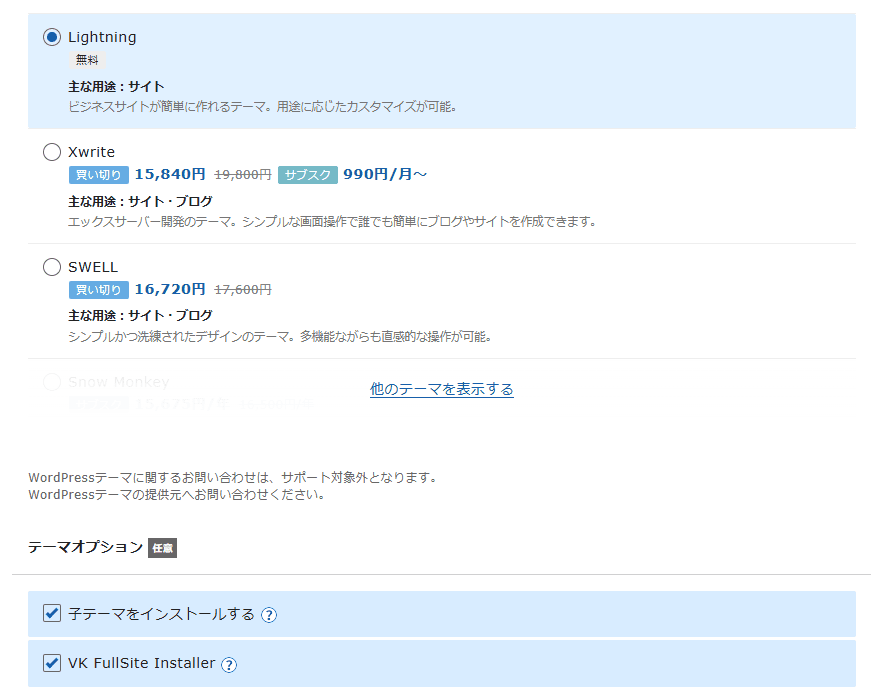Image resolution: width=871 pixels, height=696 pixels.
Task: Click the Lightning theme name label
Action: 102,37
